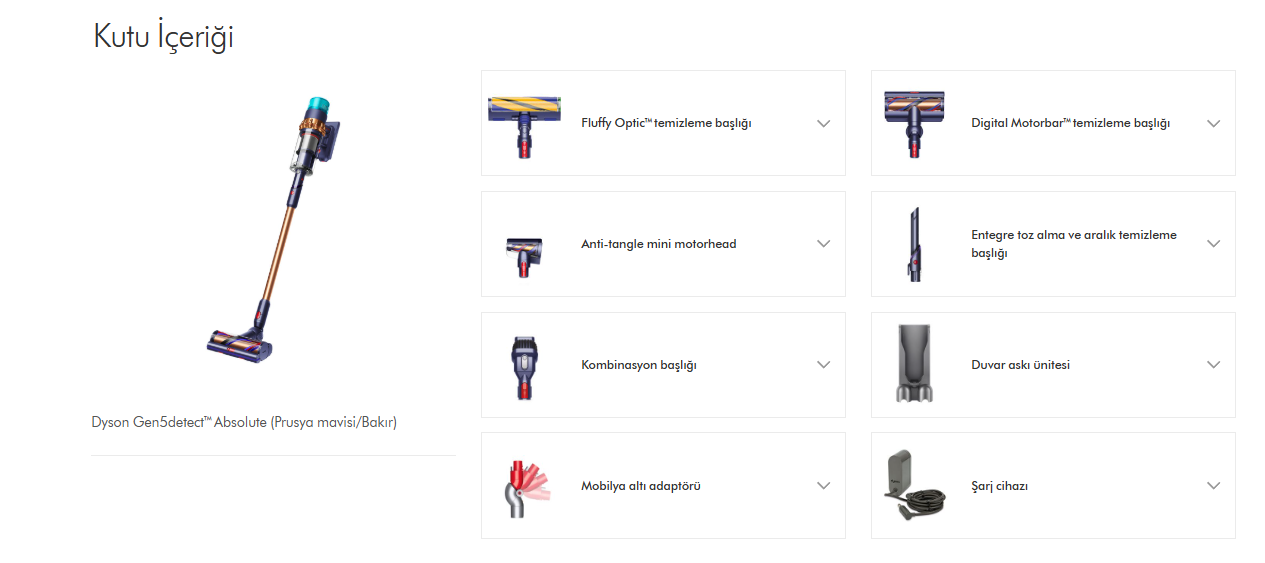The height and width of the screenshot is (563, 1265).
Task: Click the Kutu İçeriği heading
Action: pos(163,37)
